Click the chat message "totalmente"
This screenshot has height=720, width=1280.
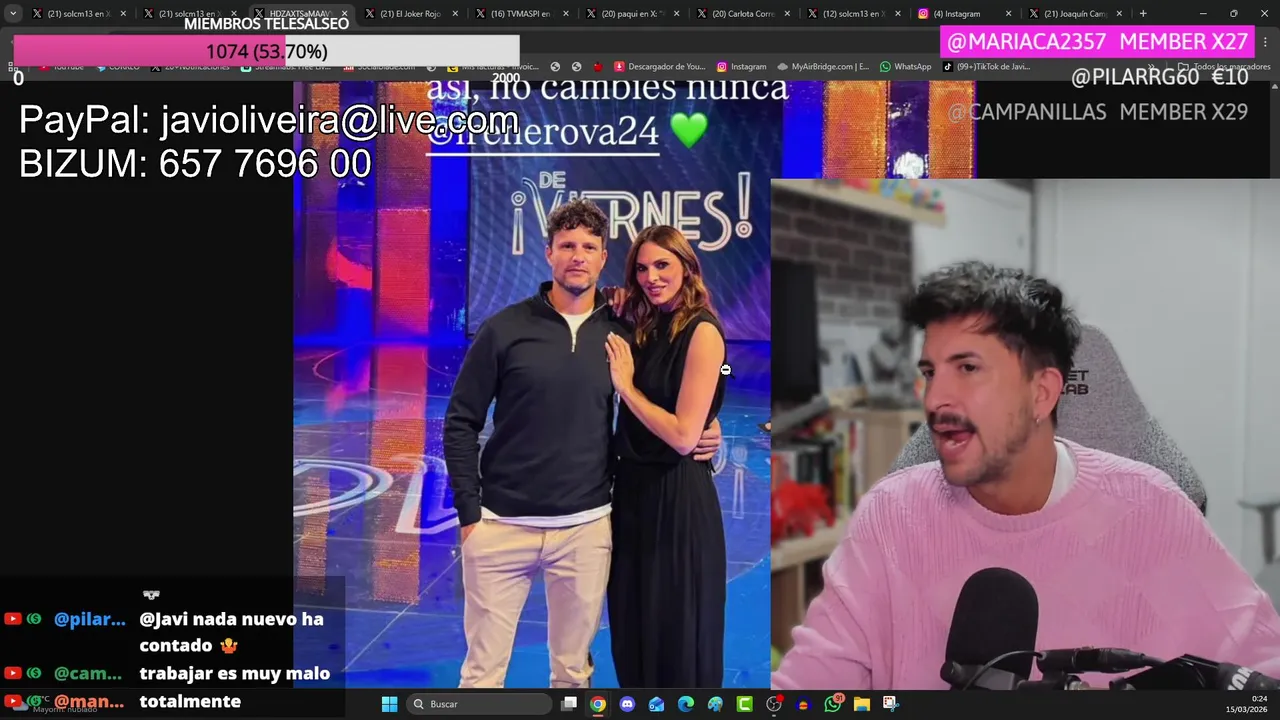190,702
